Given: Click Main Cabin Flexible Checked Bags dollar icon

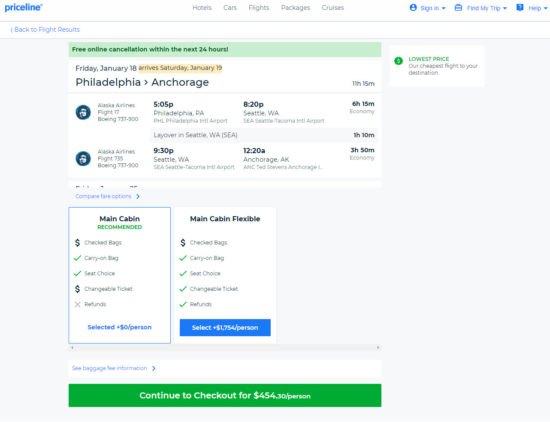Looking at the screenshot, I should click(183, 242).
